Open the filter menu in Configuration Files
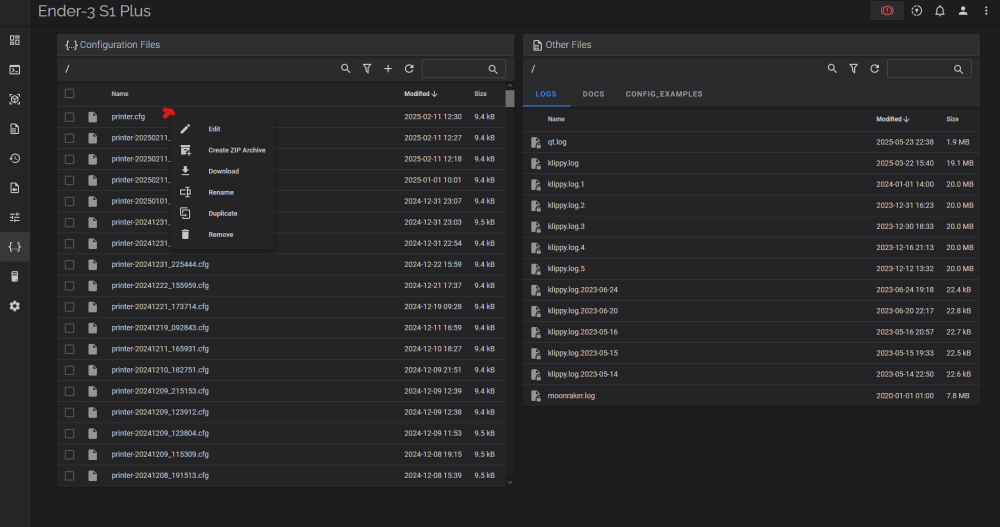The image size is (1000, 527). 367,69
